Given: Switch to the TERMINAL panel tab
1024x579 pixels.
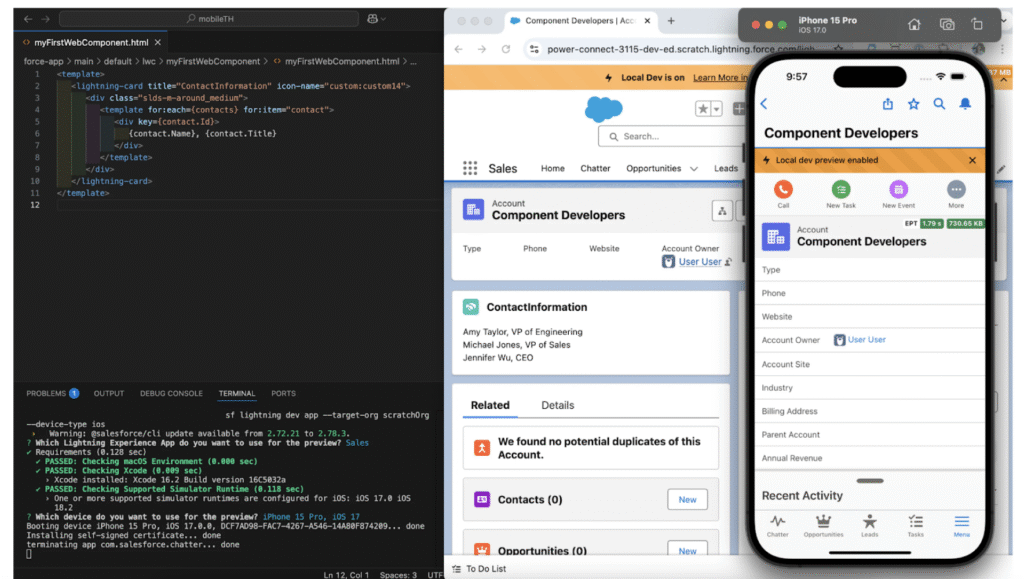Looking at the screenshot, I should (x=236, y=394).
